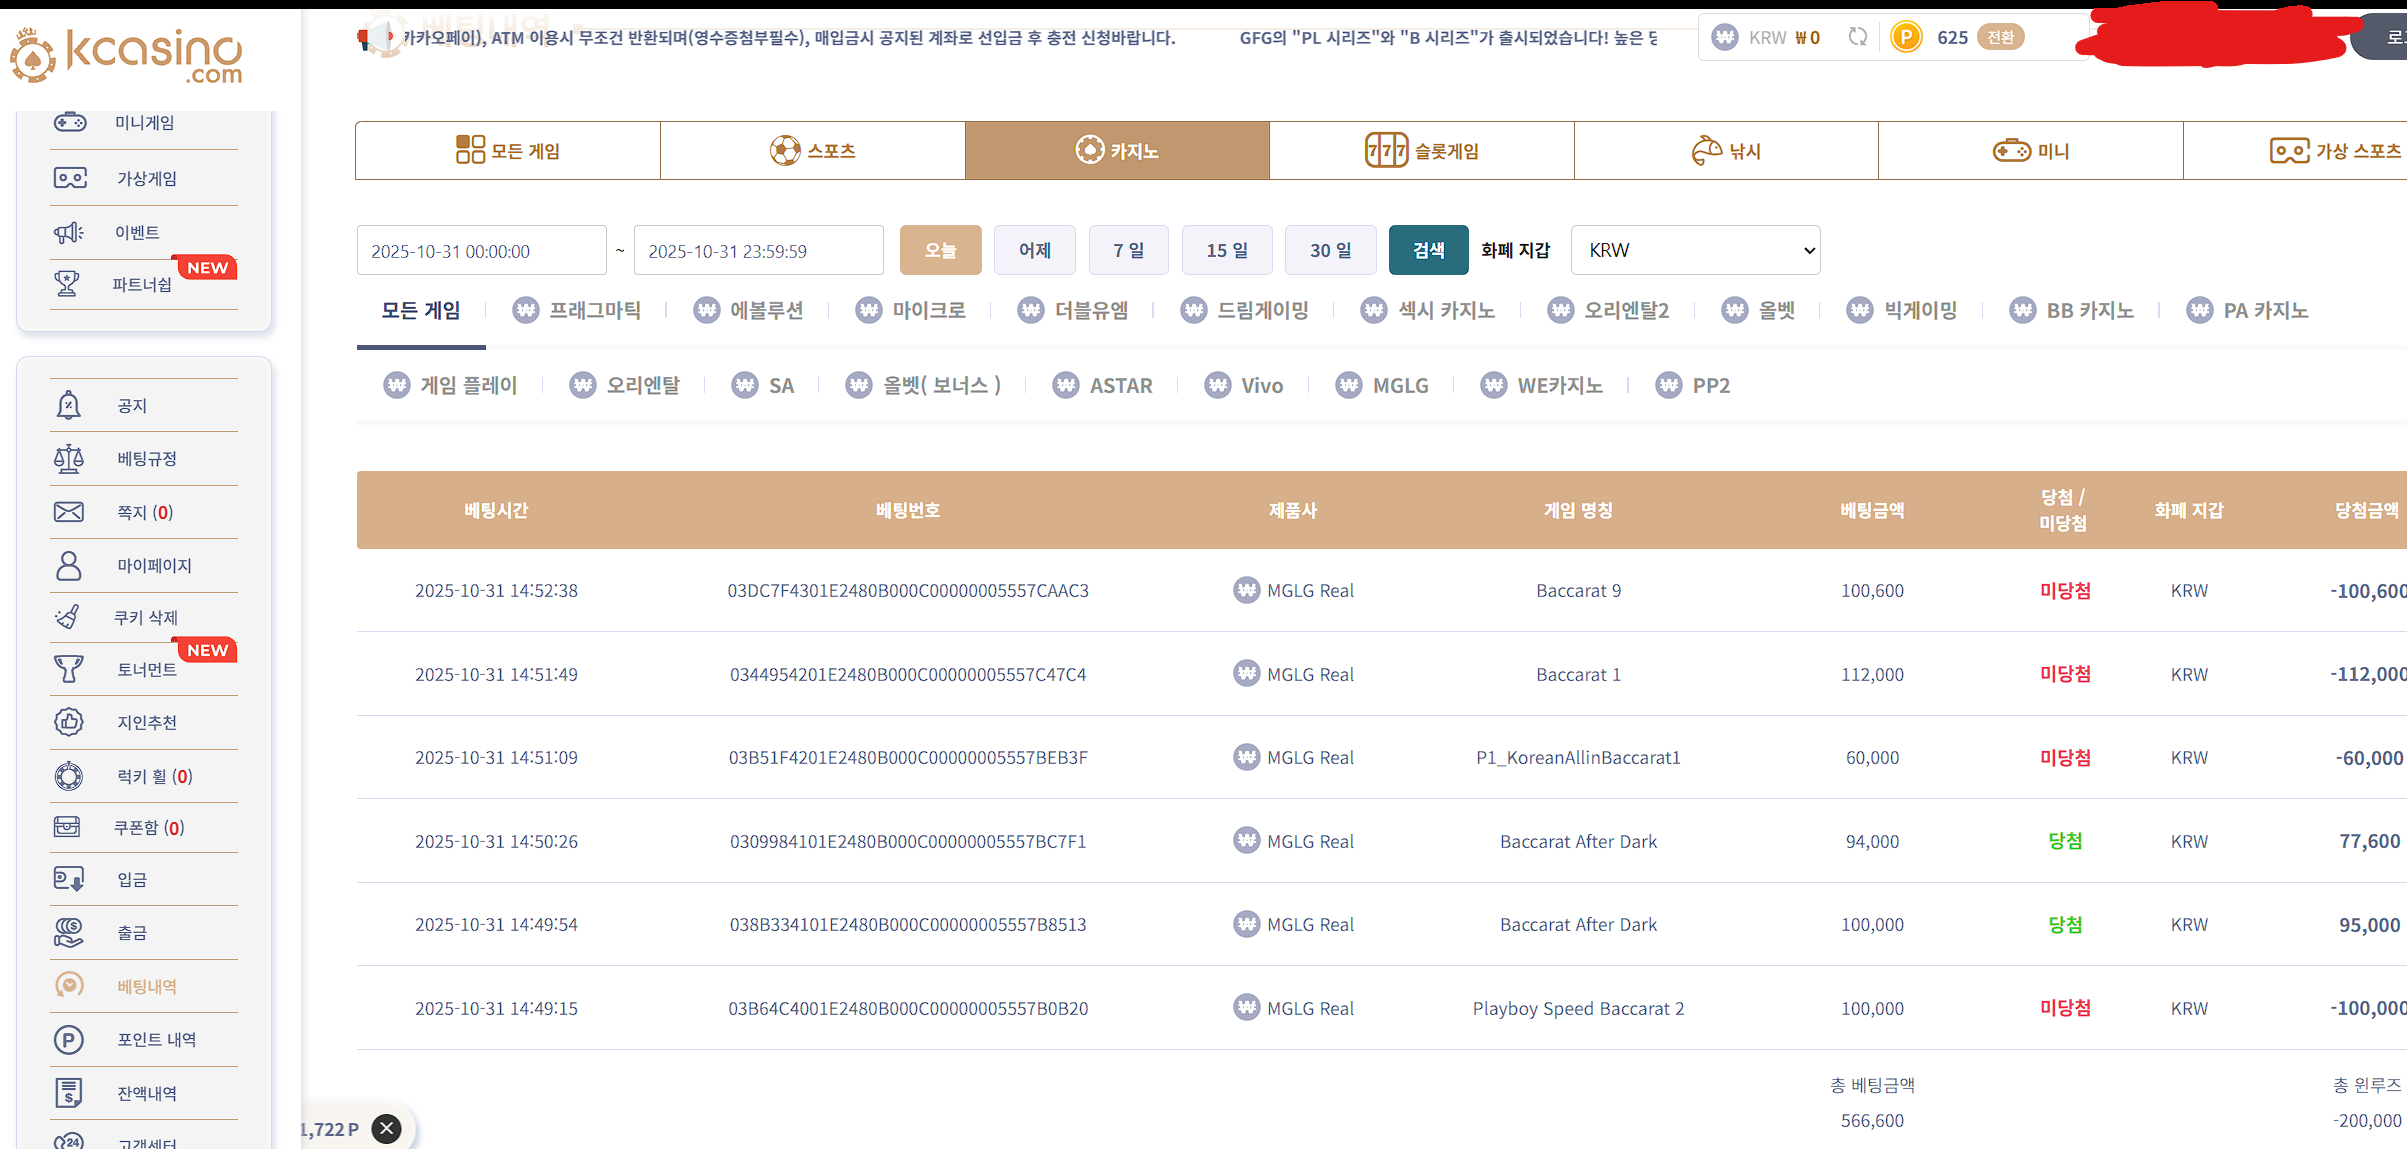
Task: Click the 토너먼트 trophy icon
Action: coord(68,669)
